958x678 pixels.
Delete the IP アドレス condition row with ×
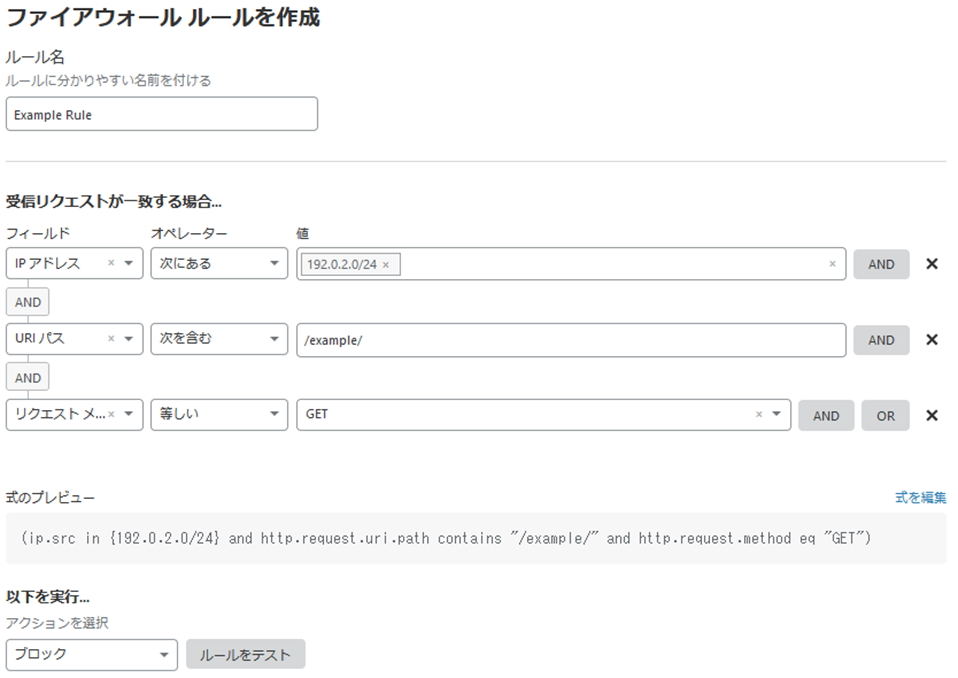click(932, 264)
